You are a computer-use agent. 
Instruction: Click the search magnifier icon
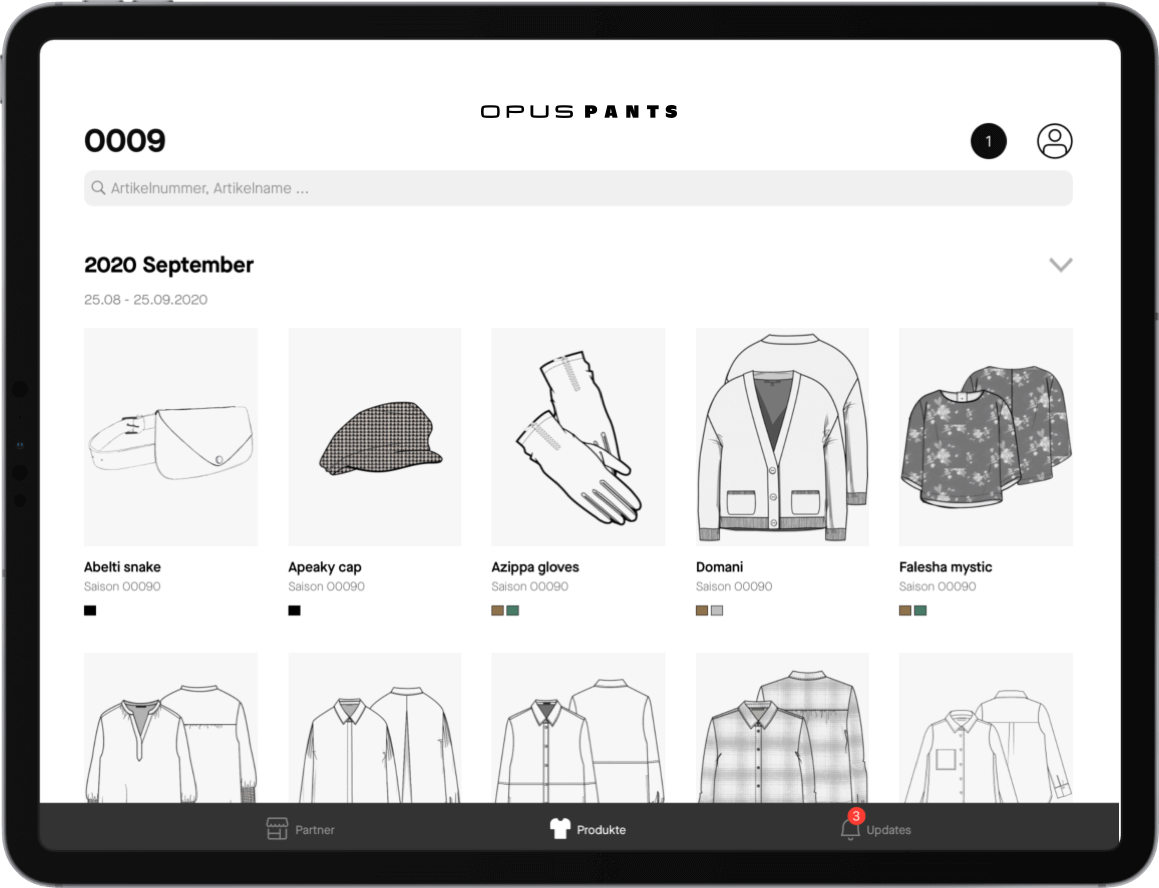click(98, 188)
